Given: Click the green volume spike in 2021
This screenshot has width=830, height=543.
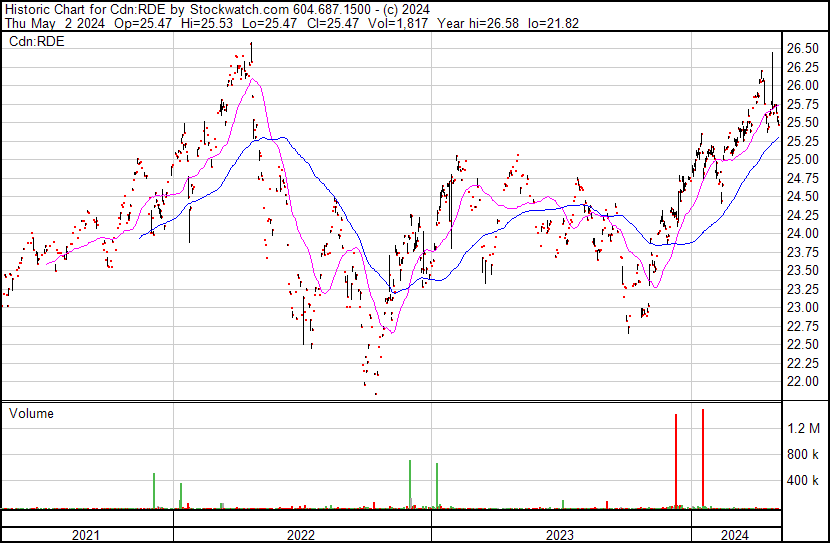Looking at the screenshot, I should (154, 491).
